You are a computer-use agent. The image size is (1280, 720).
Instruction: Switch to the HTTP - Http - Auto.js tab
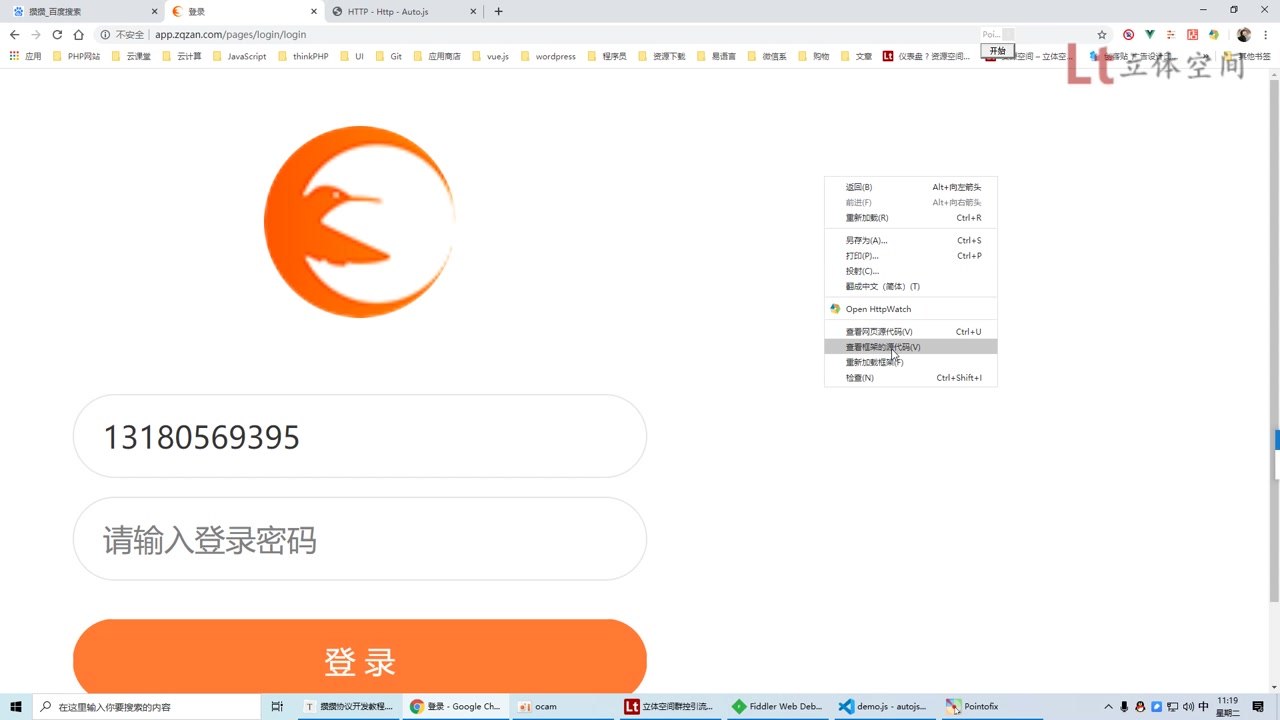pyautogui.click(x=404, y=11)
